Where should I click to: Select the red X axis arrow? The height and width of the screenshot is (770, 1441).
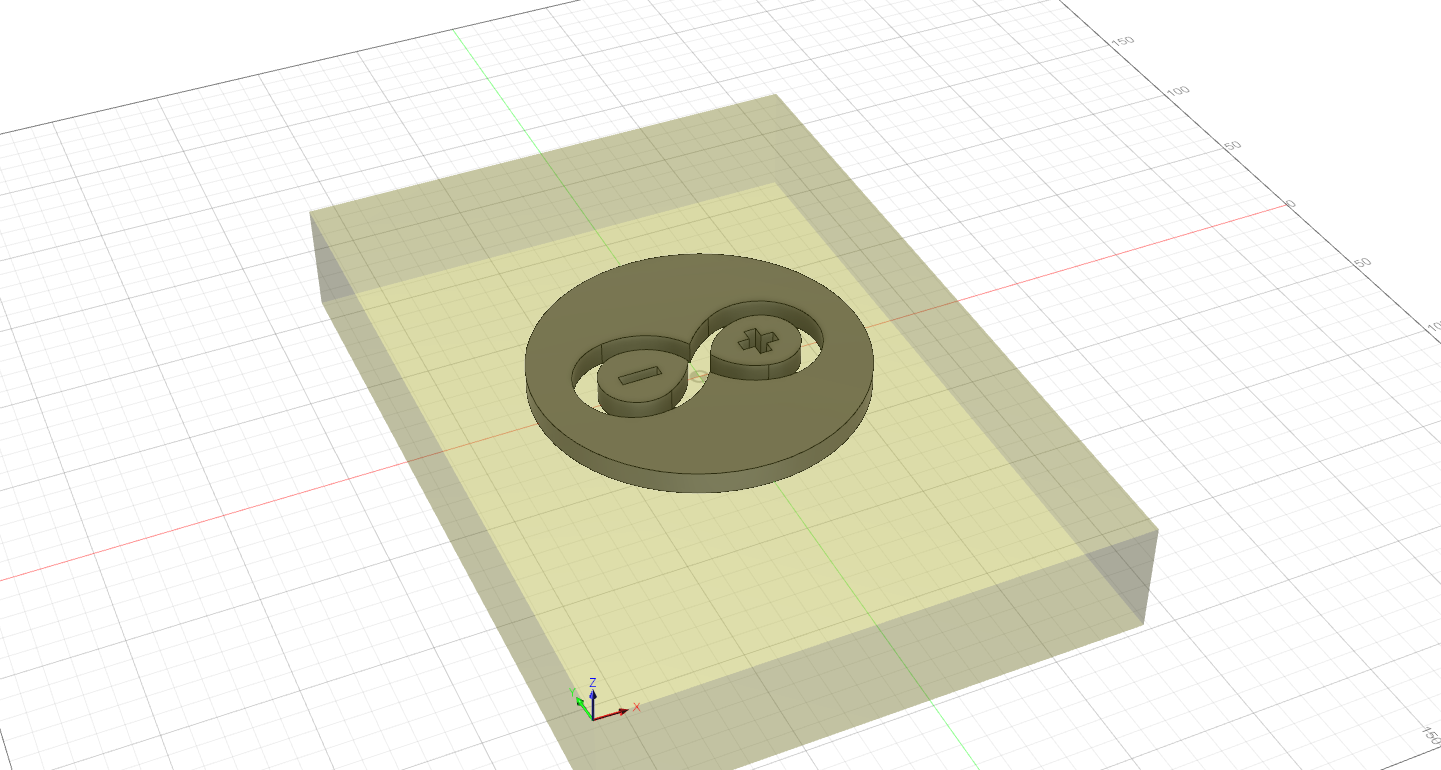[623, 711]
